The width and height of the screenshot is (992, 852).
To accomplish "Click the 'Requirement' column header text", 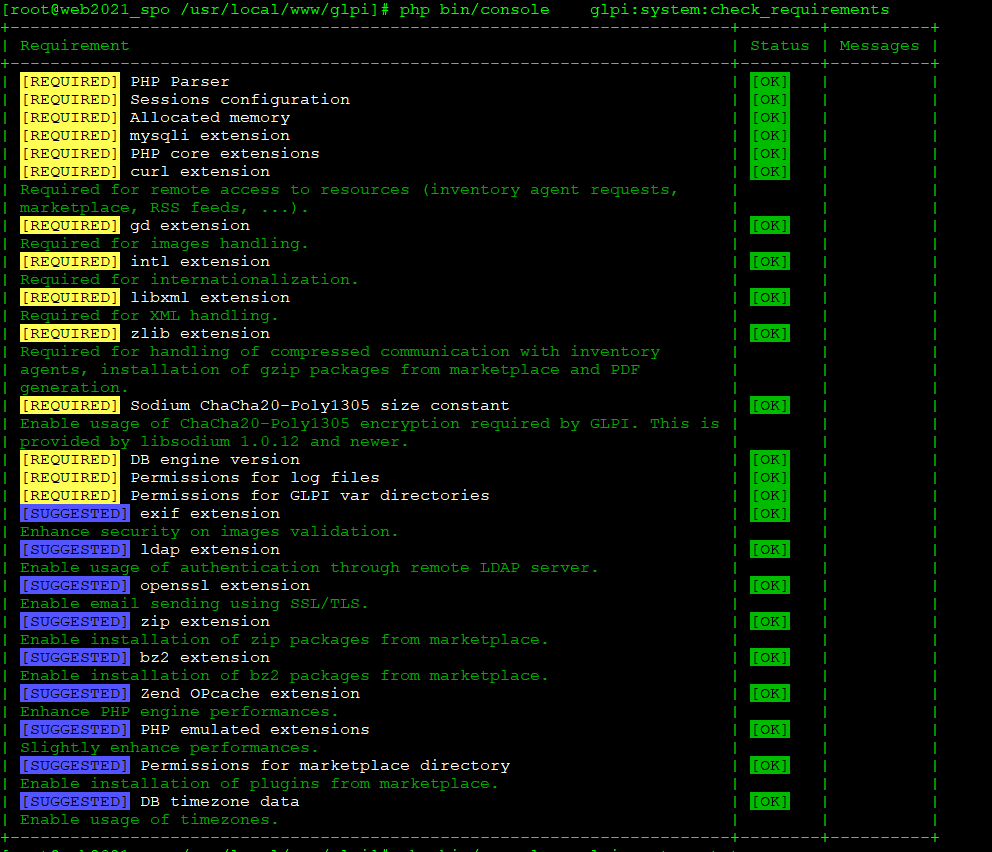I will (x=75, y=46).
